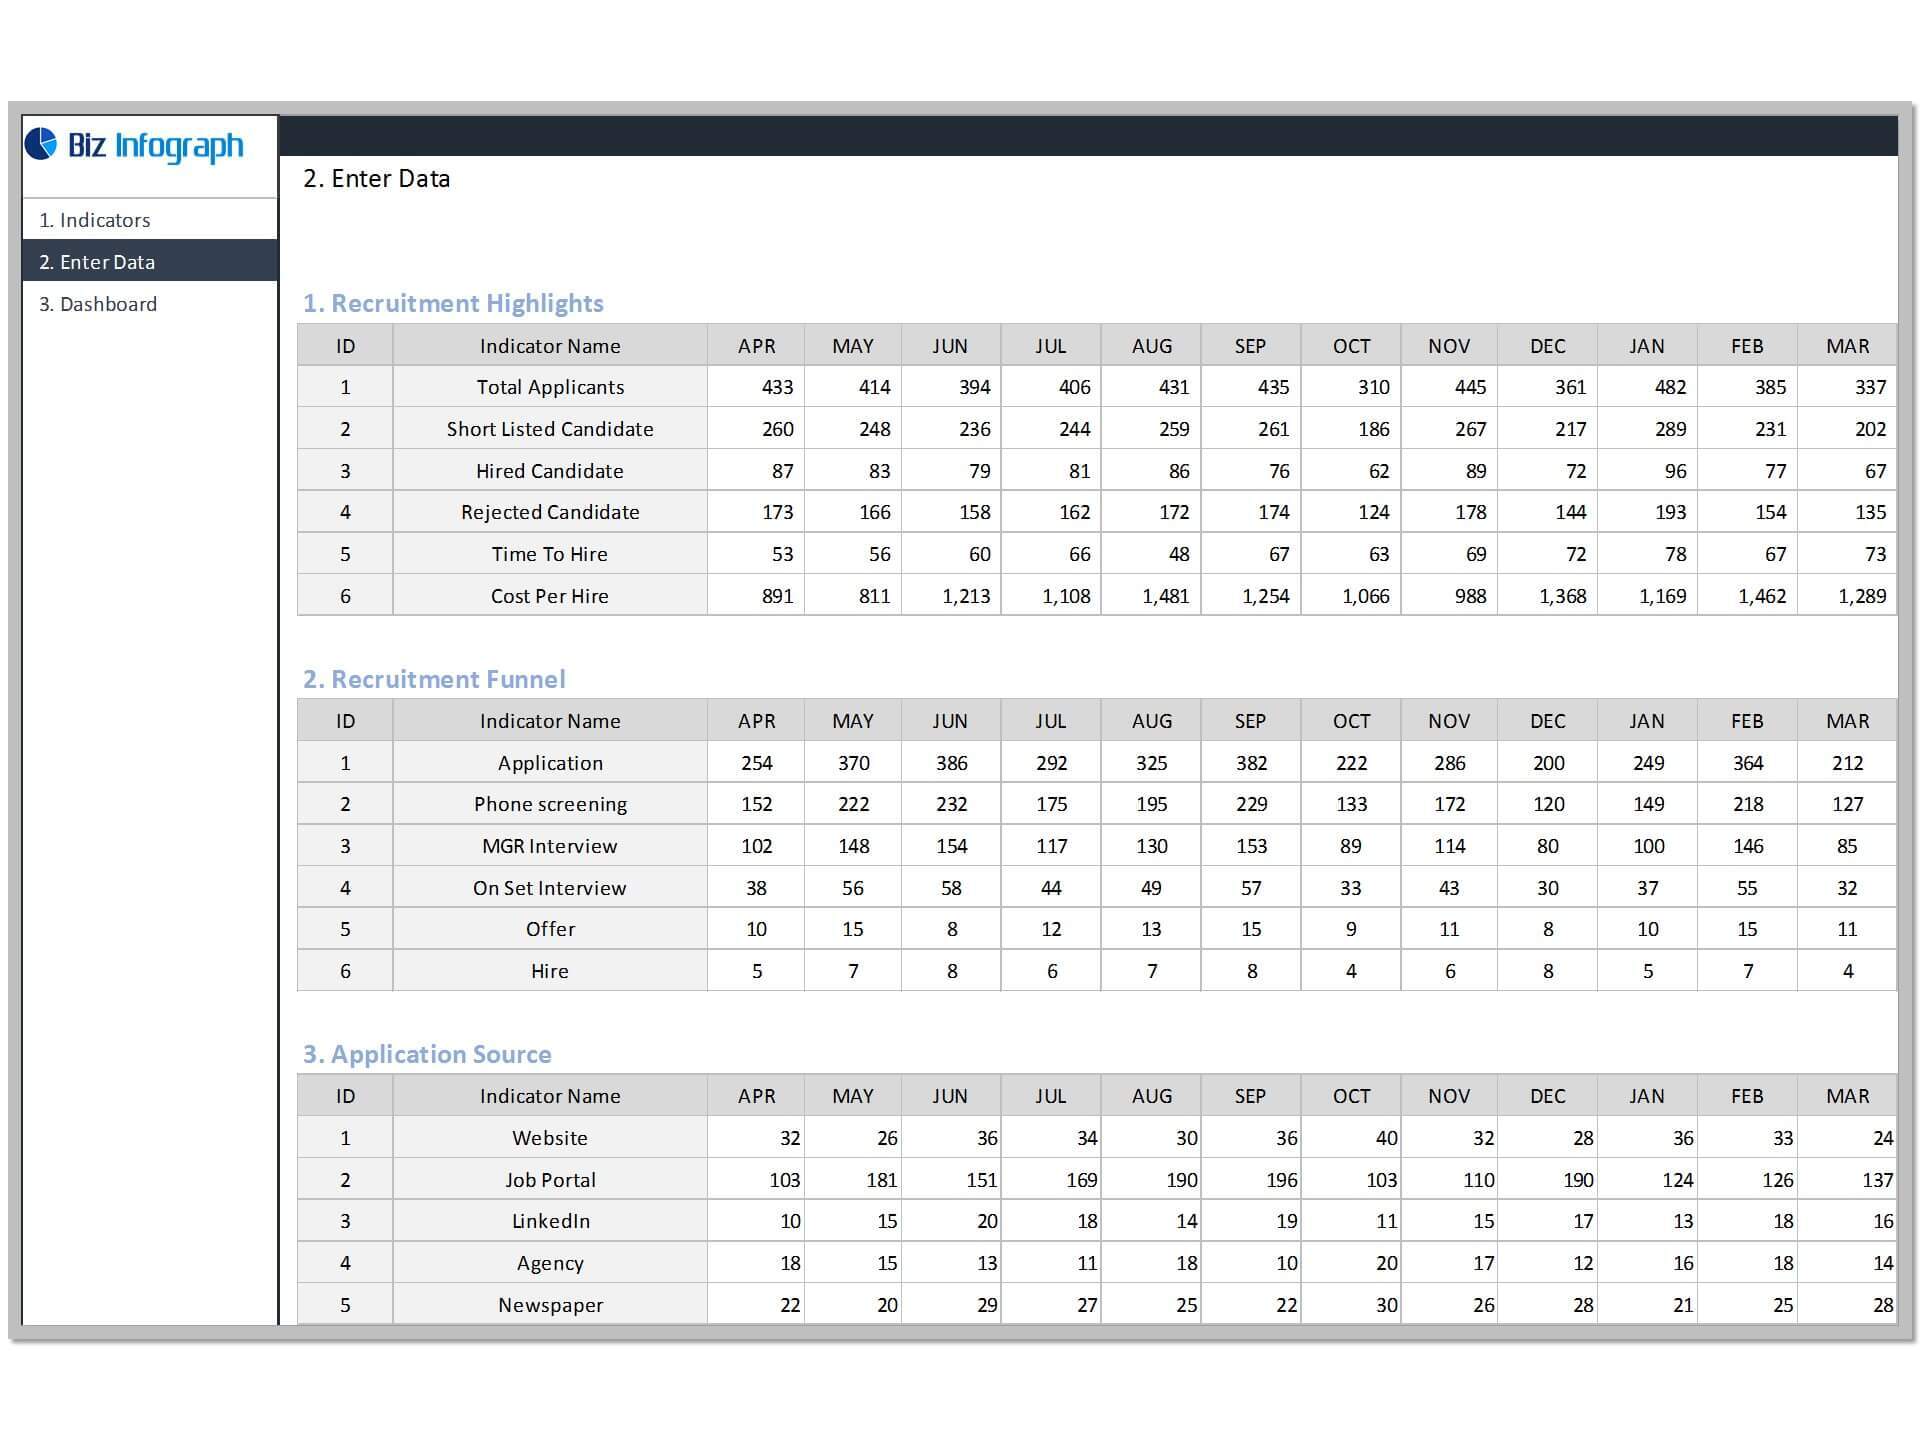Click Recruitment Funnel DEC column header
Screen dimensions: 1920x1440
click(1547, 721)
